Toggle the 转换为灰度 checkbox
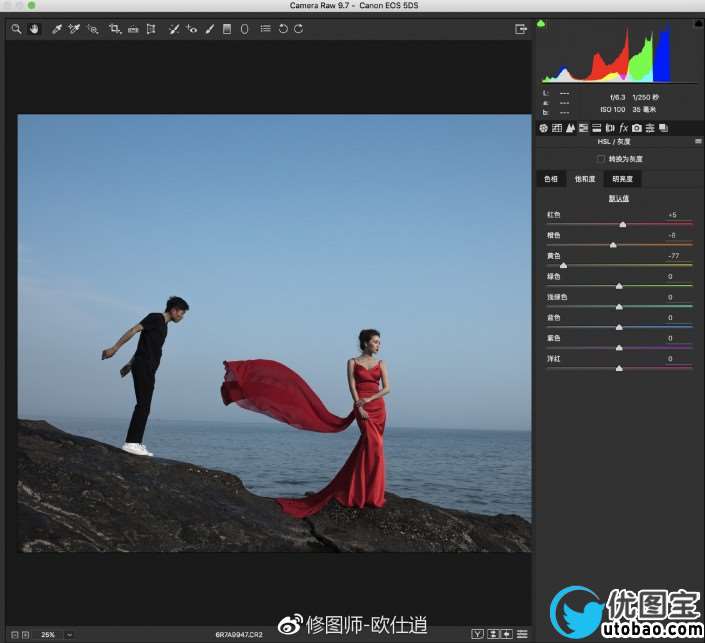Viewport: 705px width, 643px height. pyautogui.click(x=601, y=159)
